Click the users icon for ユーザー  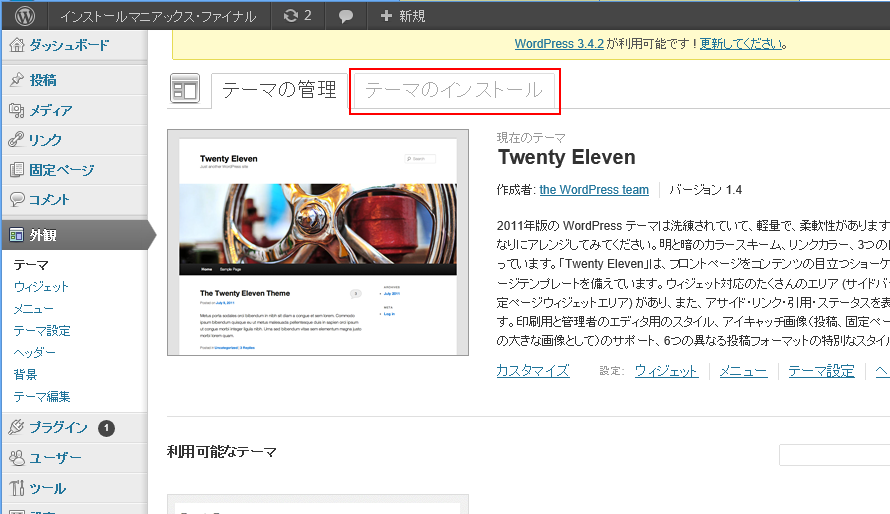coord(17,458)
